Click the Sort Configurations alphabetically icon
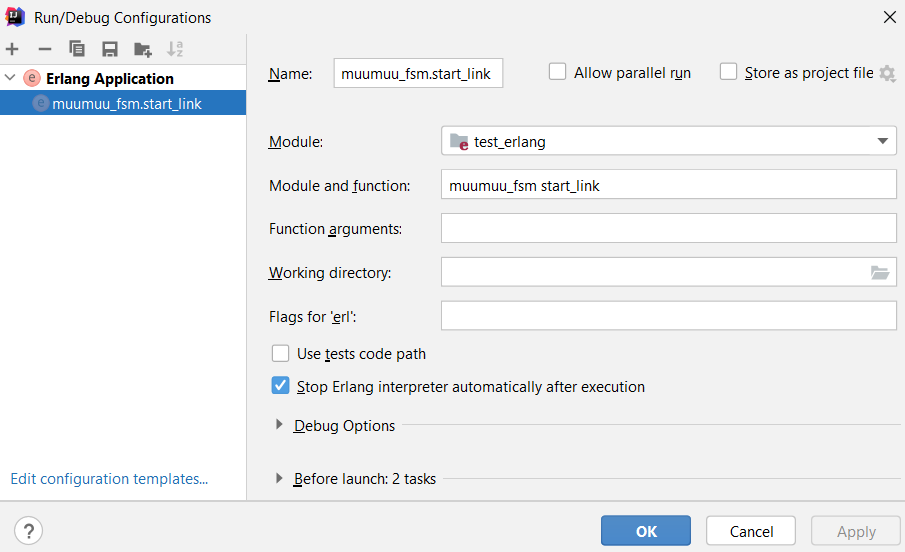This screenshot has height=552, width=905. coord(175,49)
